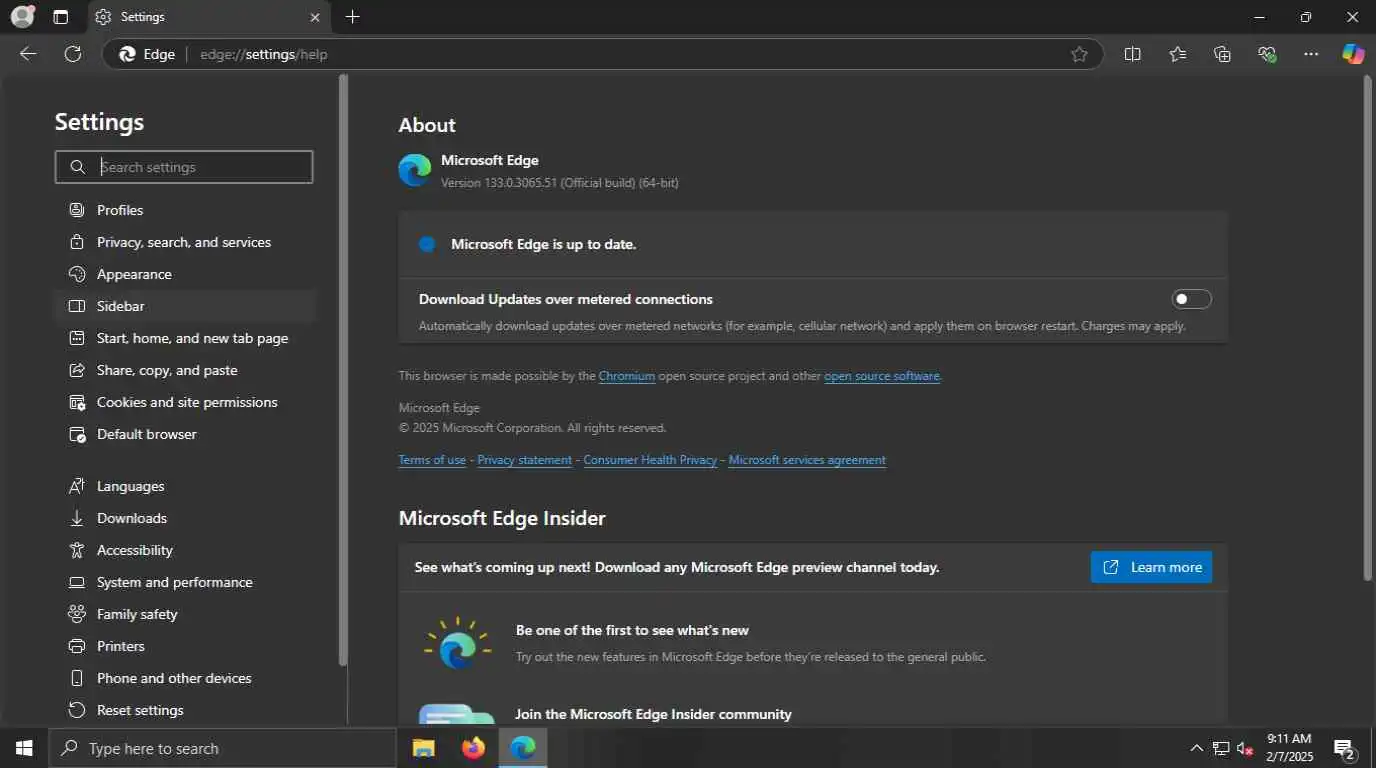Open Family safety section
Image resolution: width=1376 pixels, height=768 pixels.
click(185, 614)
